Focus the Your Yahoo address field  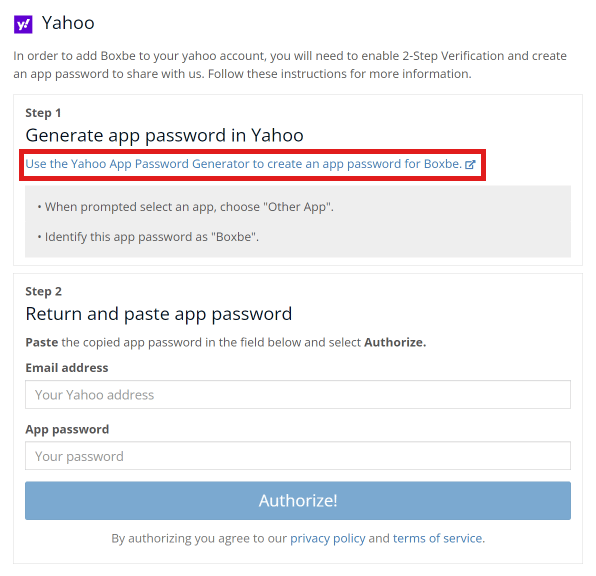point(298,395)
